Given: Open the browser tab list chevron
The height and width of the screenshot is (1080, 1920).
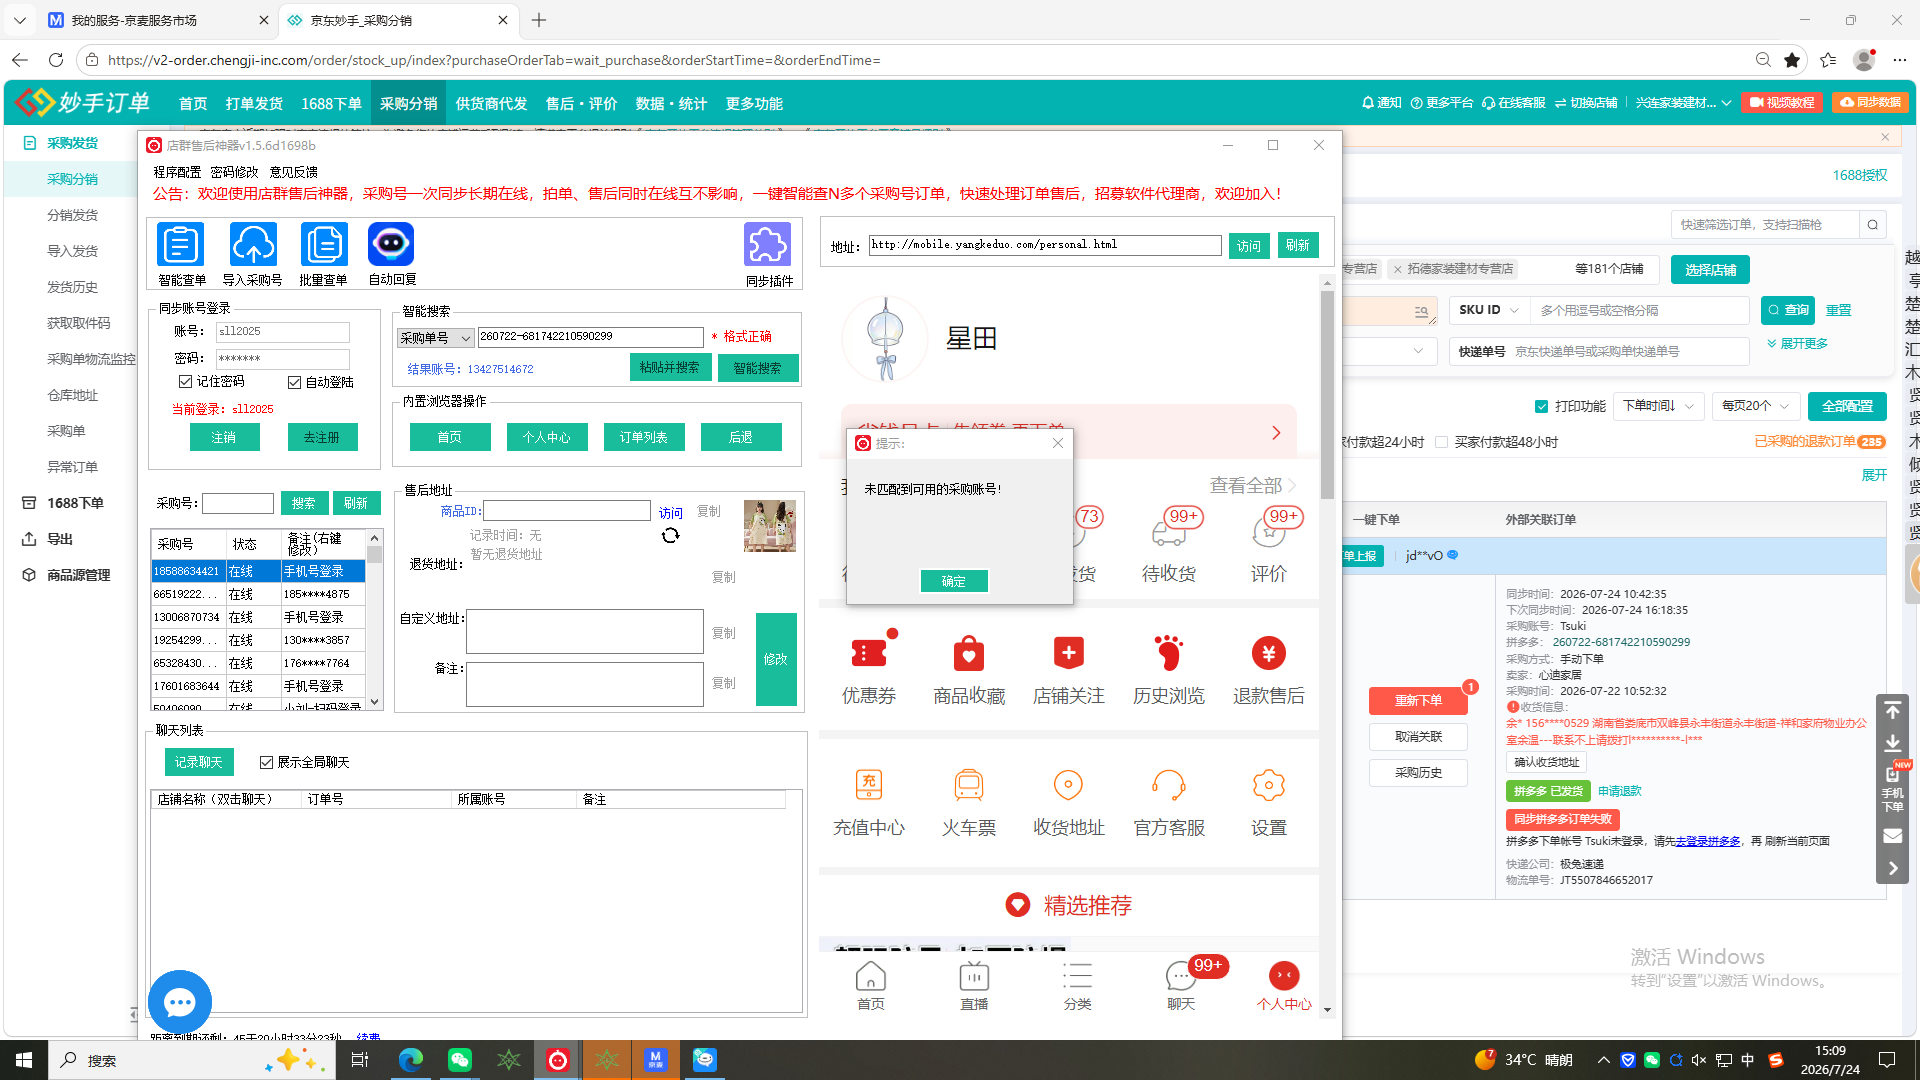Looking at the screenshot, I should [20, 20].
